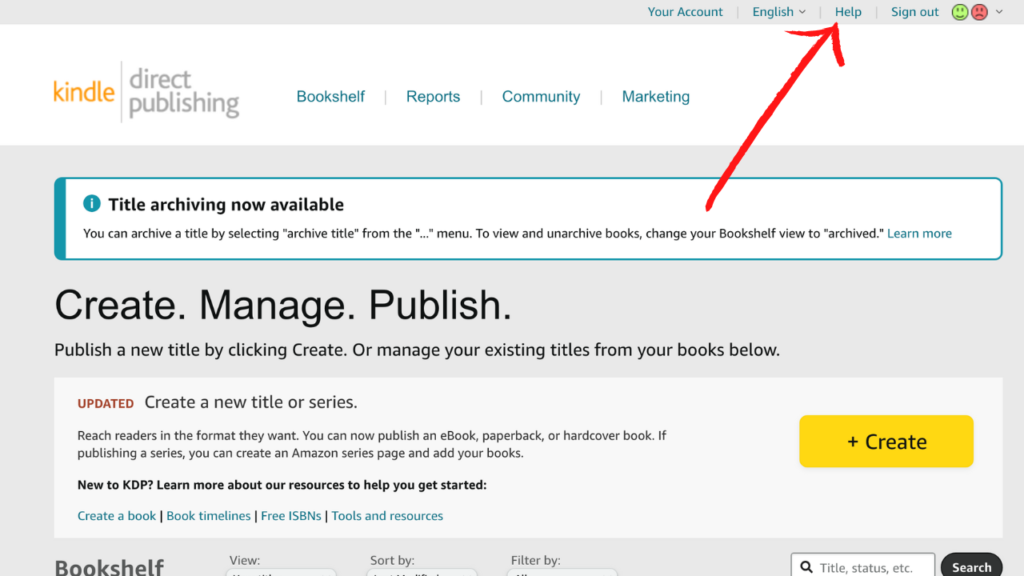Open the View dropdown in Bookshelf
This screenshot has width=1024, height=576.
point(281,572)
